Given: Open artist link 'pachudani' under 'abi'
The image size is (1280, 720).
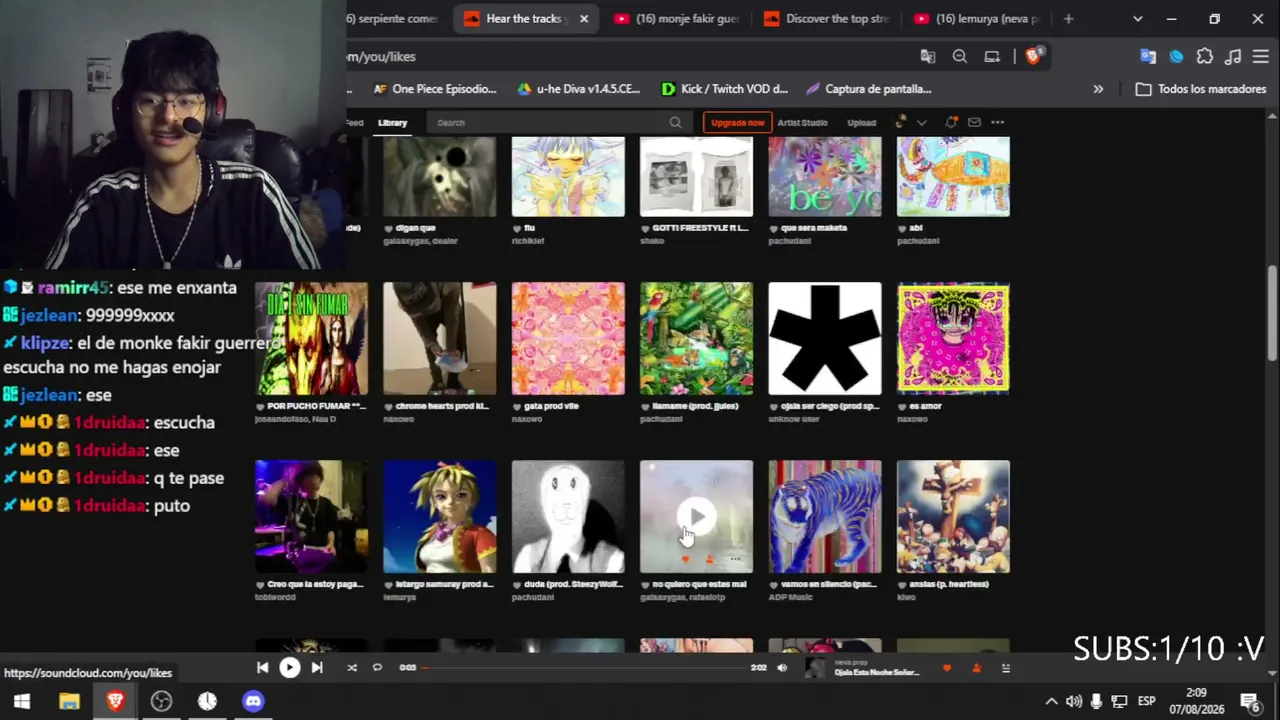Looking at the screenshot, I should (x=918, y=241).
